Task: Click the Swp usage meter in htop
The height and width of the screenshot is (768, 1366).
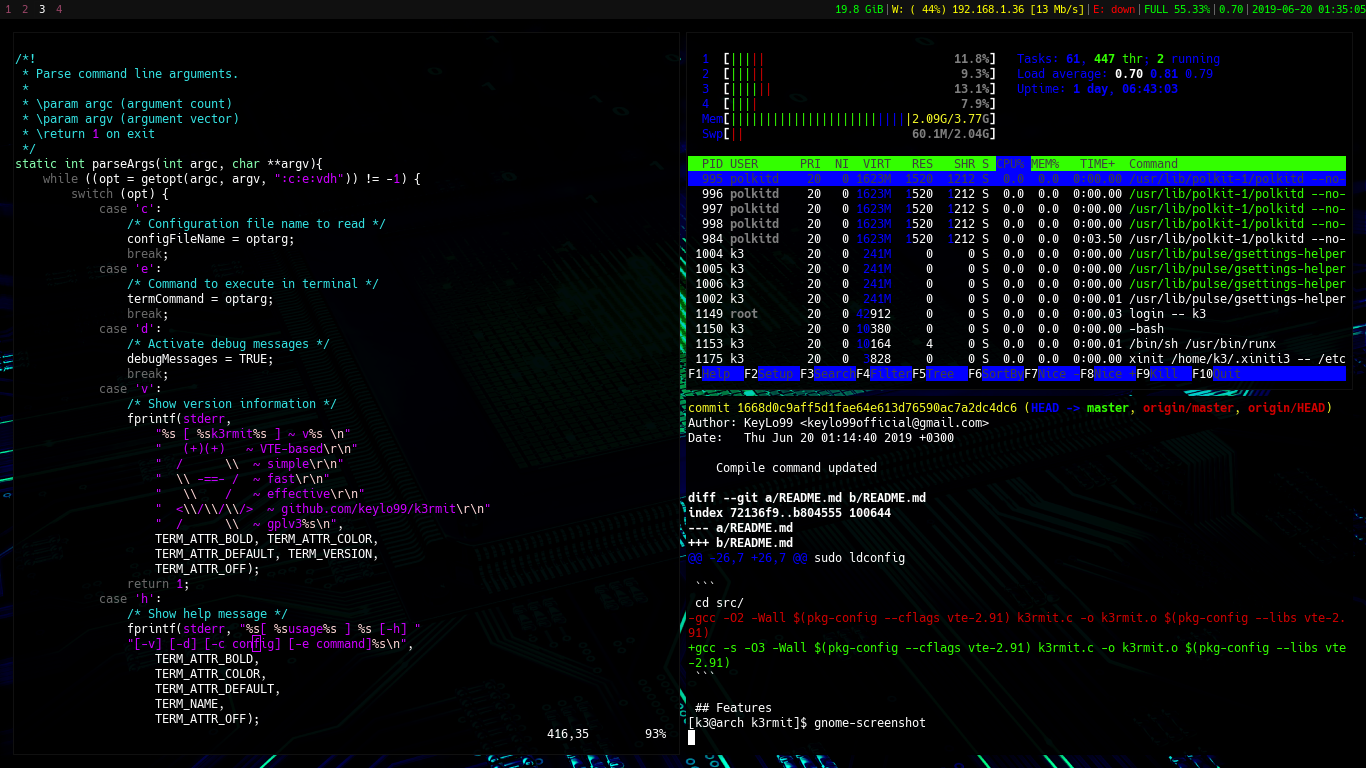Action: tap(849, 134)
